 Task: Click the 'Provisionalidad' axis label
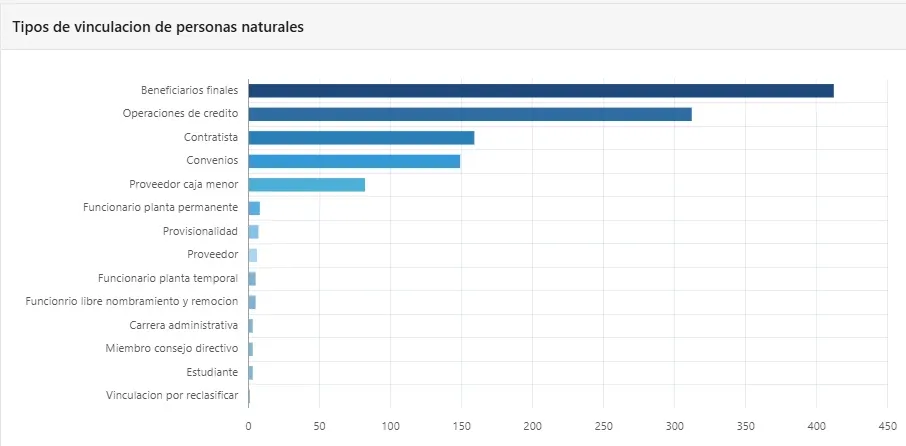pos(200,231)
